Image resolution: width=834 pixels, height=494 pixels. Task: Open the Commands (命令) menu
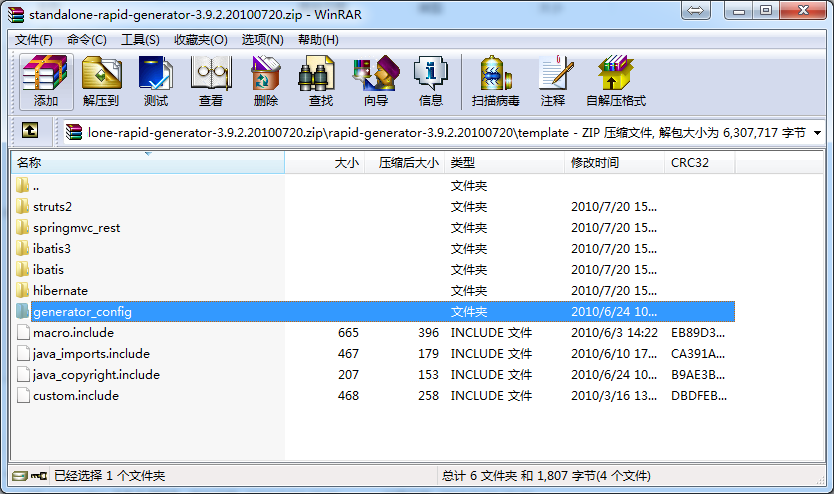[x=87, y=40]
